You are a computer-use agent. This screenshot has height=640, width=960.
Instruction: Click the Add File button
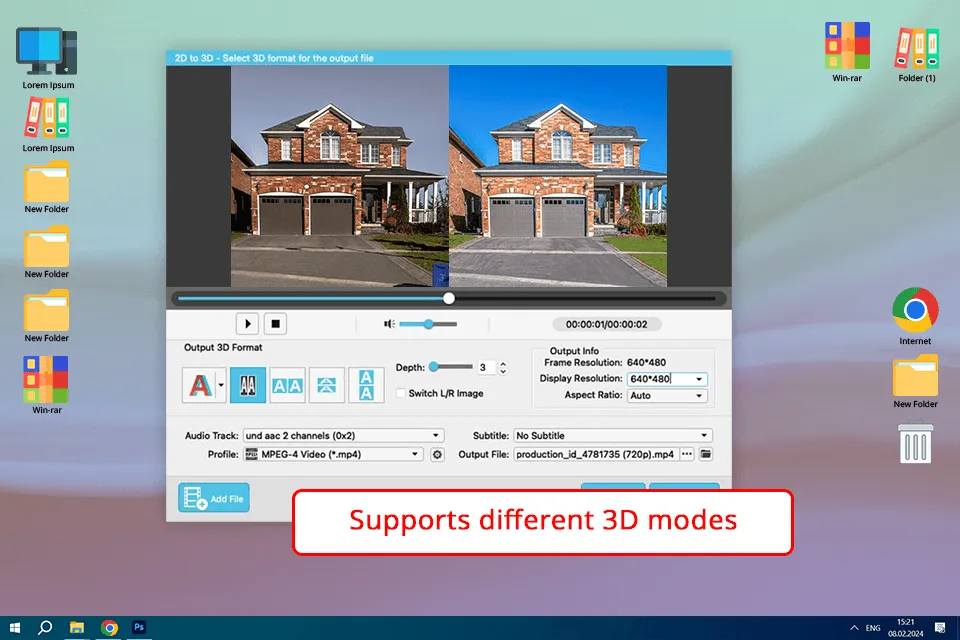pos(214,497)
